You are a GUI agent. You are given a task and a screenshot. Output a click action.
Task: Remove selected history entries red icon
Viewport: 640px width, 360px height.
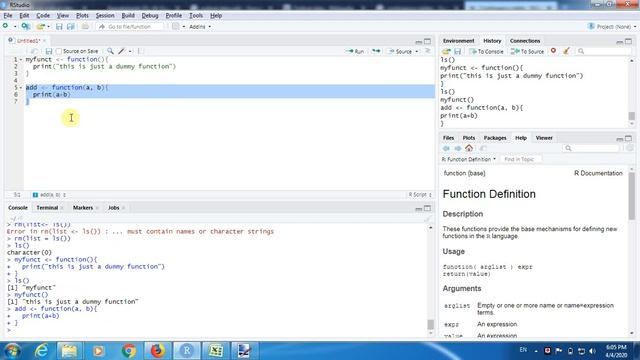pos(553,51)
